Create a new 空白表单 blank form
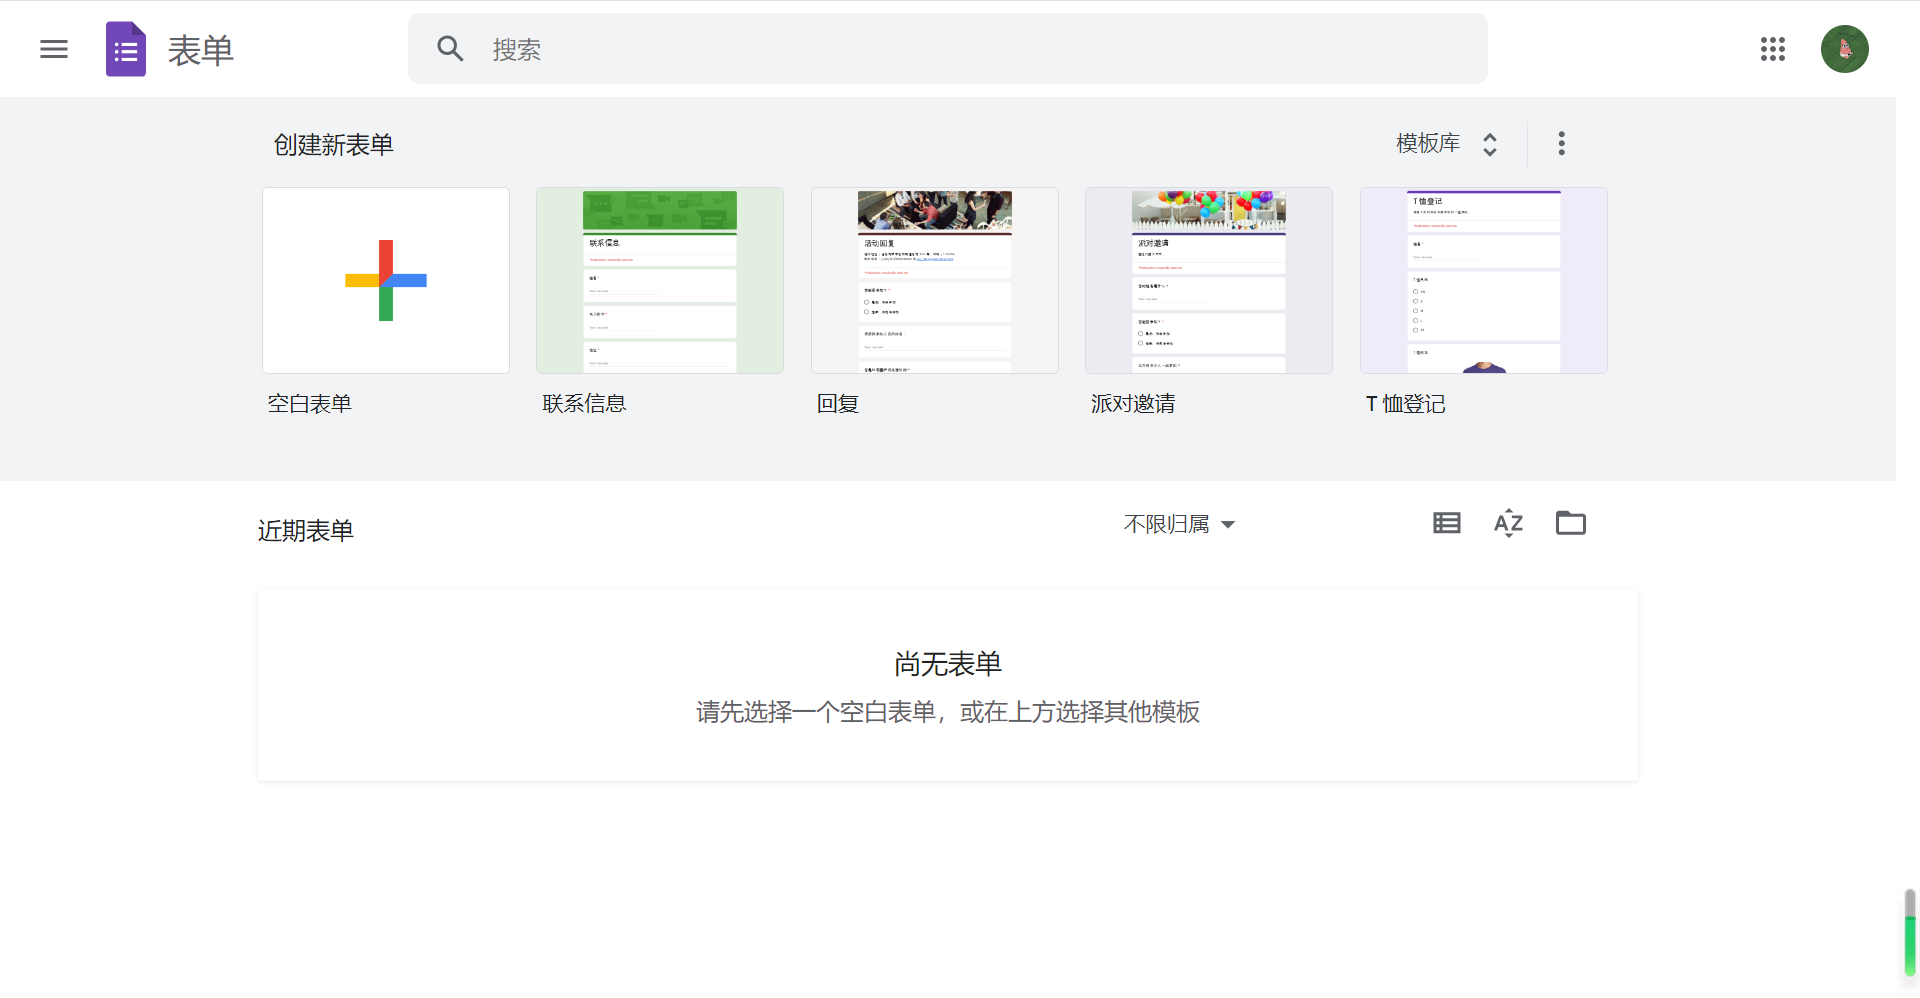Screen dimensions: 1920x998 pyautogui.click(x=386, y=281)
